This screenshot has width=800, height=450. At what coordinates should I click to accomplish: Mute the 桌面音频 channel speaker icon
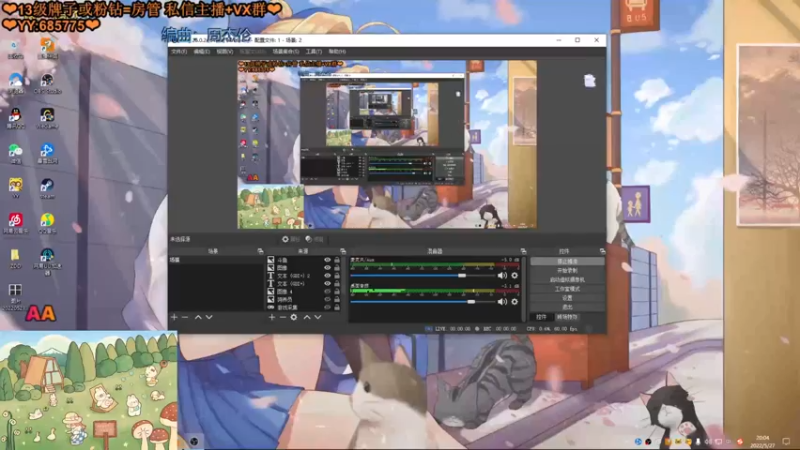tap(502, 302)
